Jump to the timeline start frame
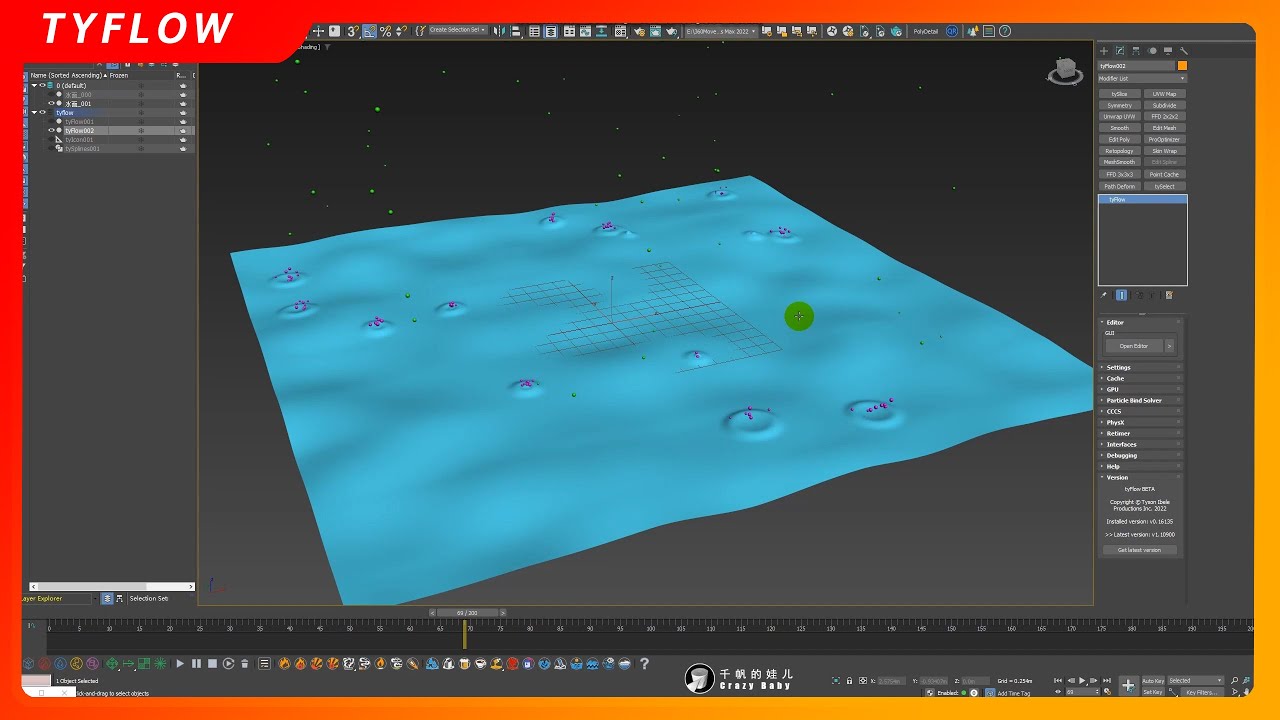Screen dimensions: 1280x720 click(1057, 681)
